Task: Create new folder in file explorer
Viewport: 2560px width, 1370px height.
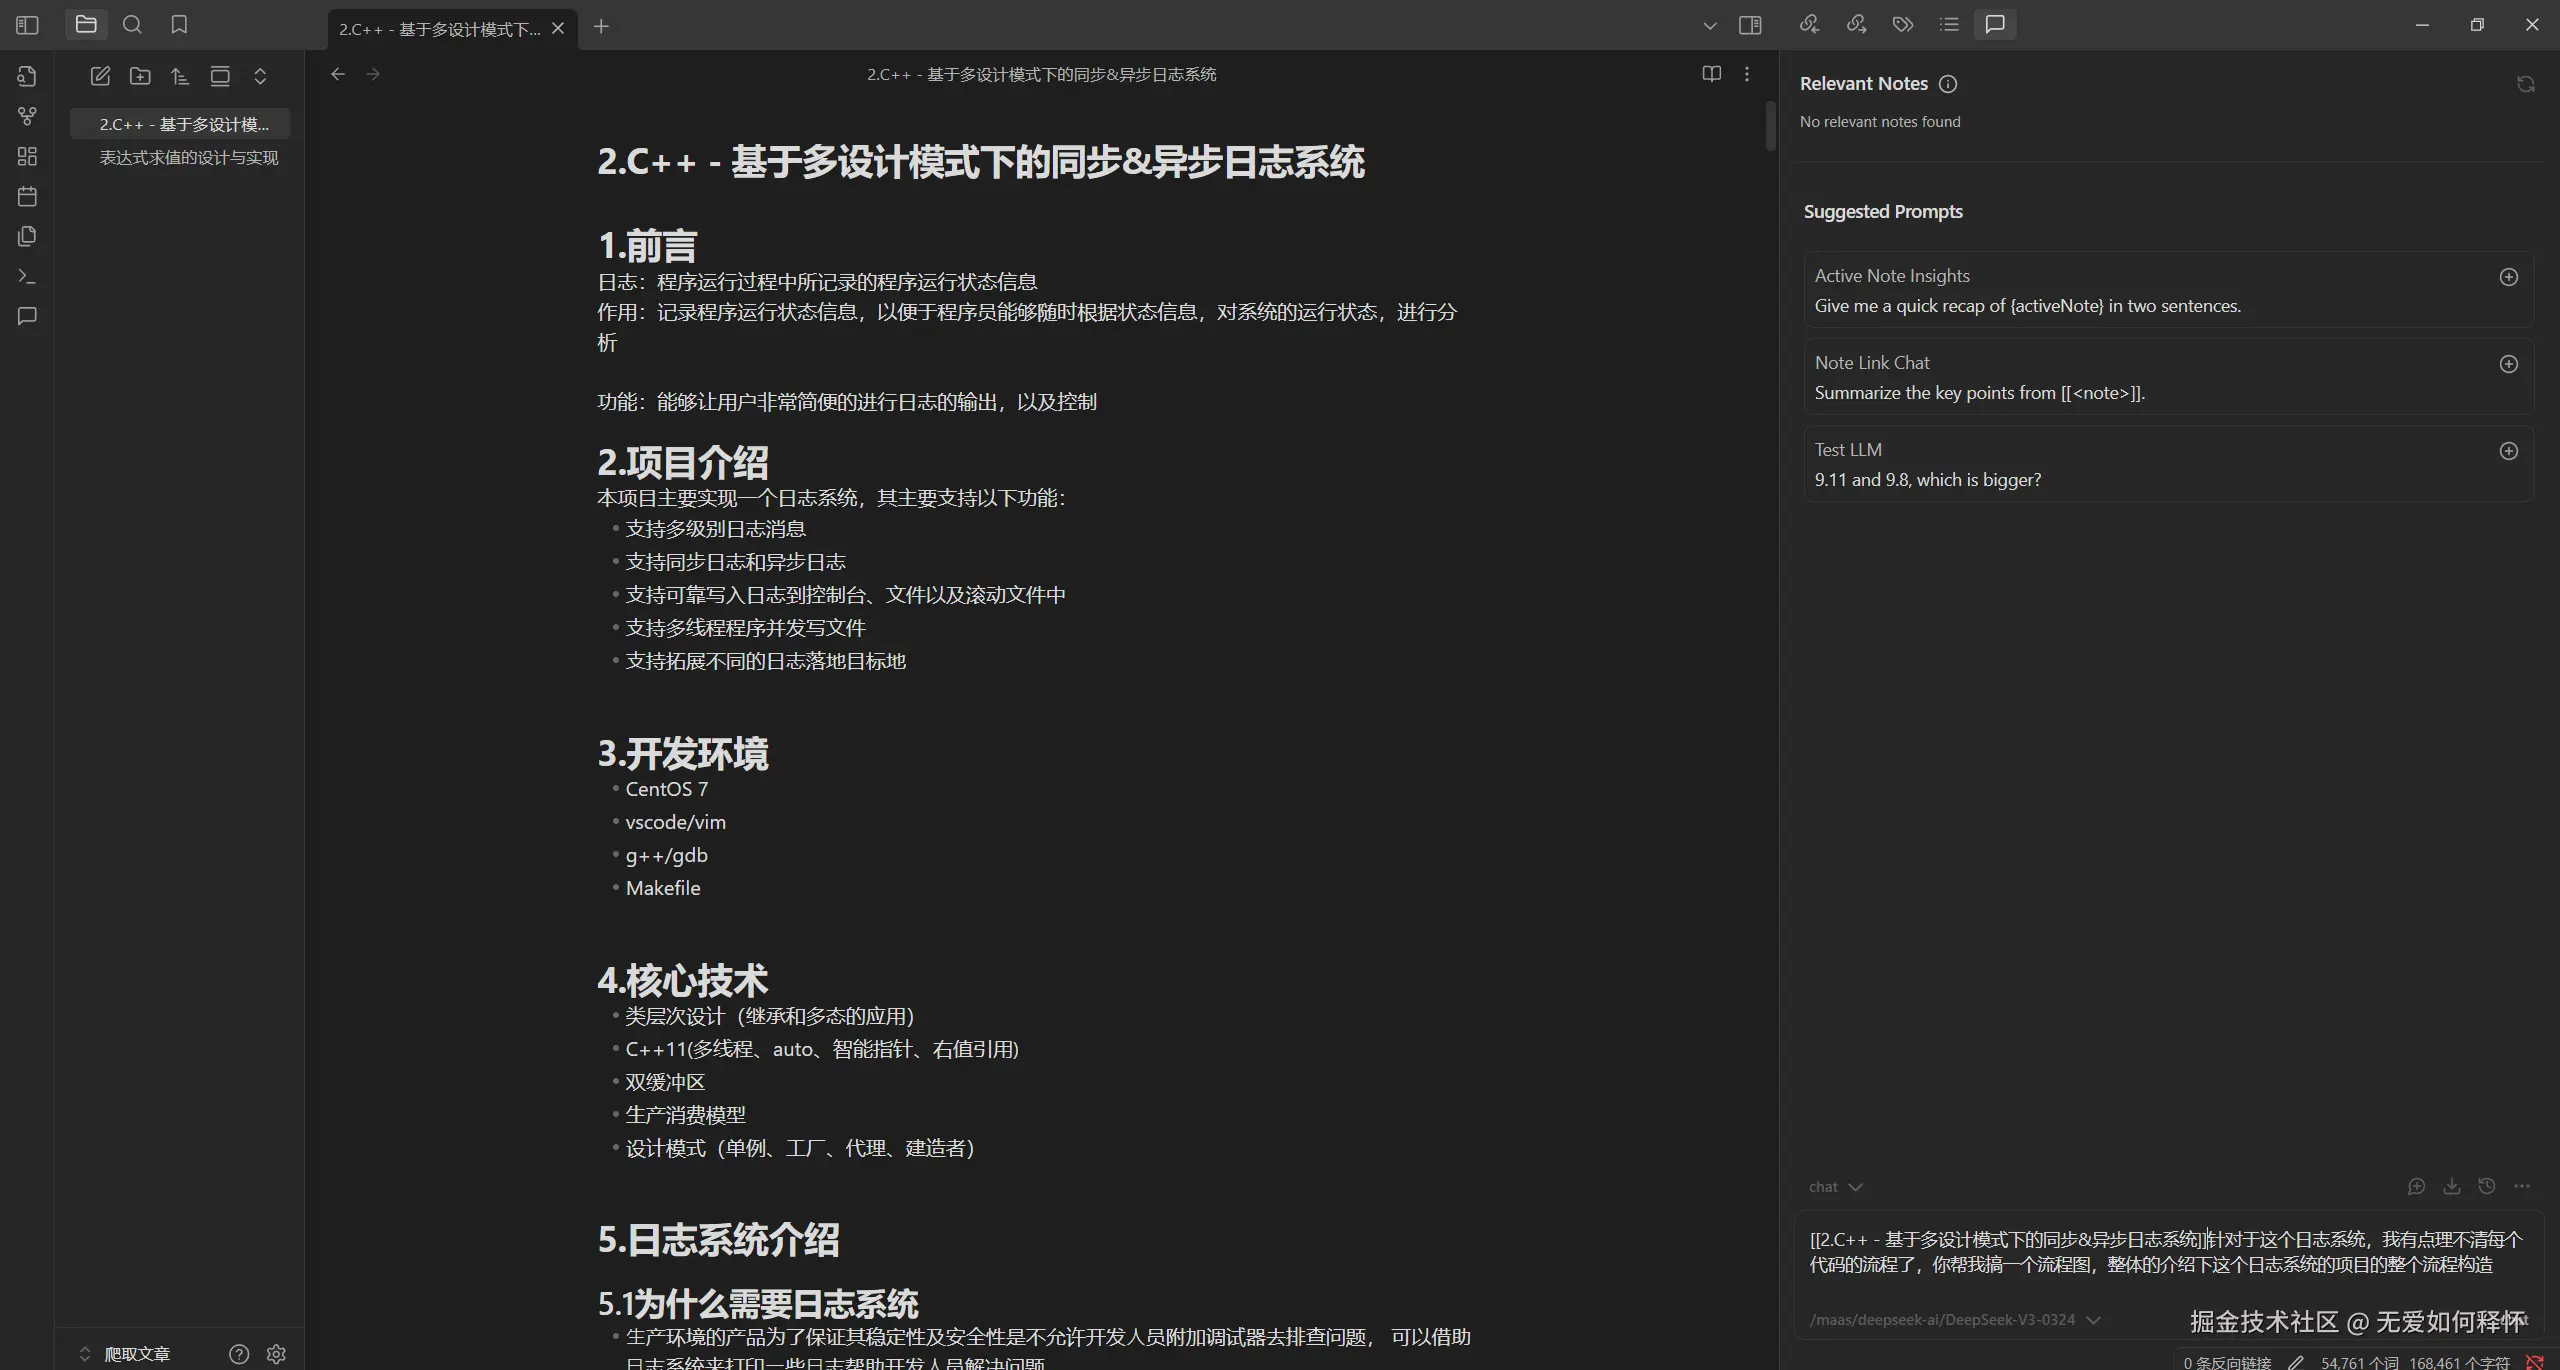Action: point(140,76)
